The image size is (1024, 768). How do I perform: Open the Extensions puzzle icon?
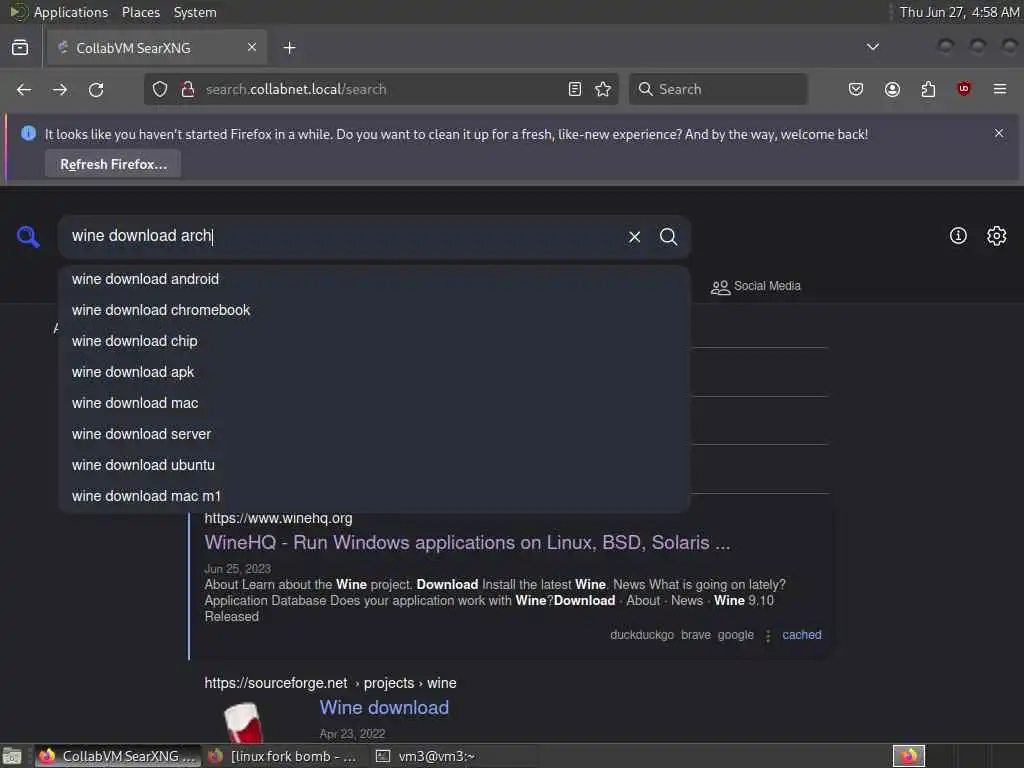928,89
